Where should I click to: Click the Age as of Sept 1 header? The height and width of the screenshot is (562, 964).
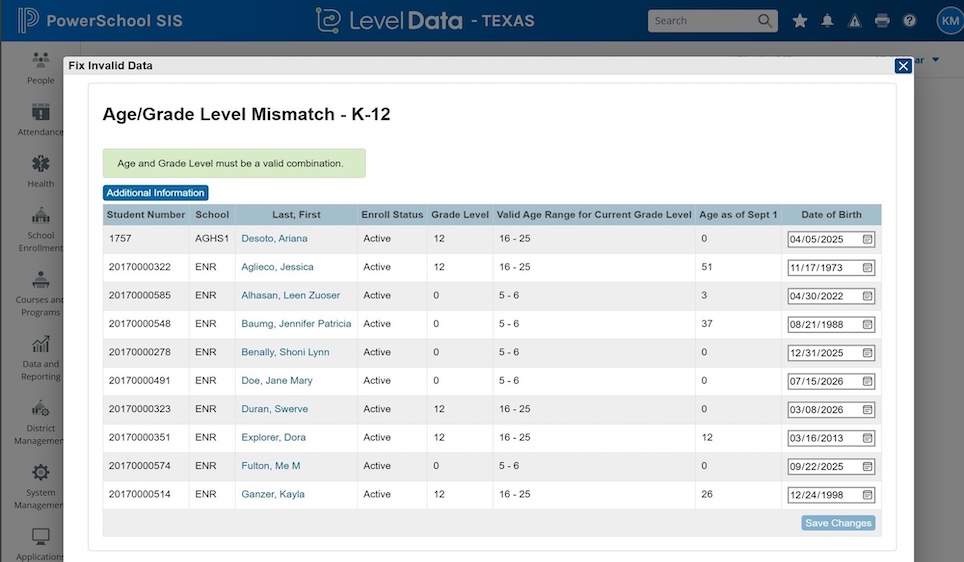[x=738, y=215]
